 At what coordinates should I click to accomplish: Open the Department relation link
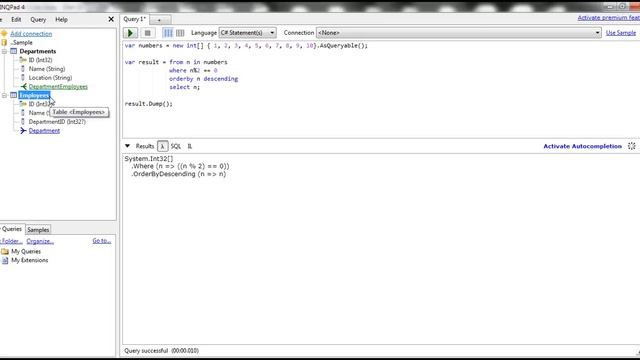coord(44,131)
